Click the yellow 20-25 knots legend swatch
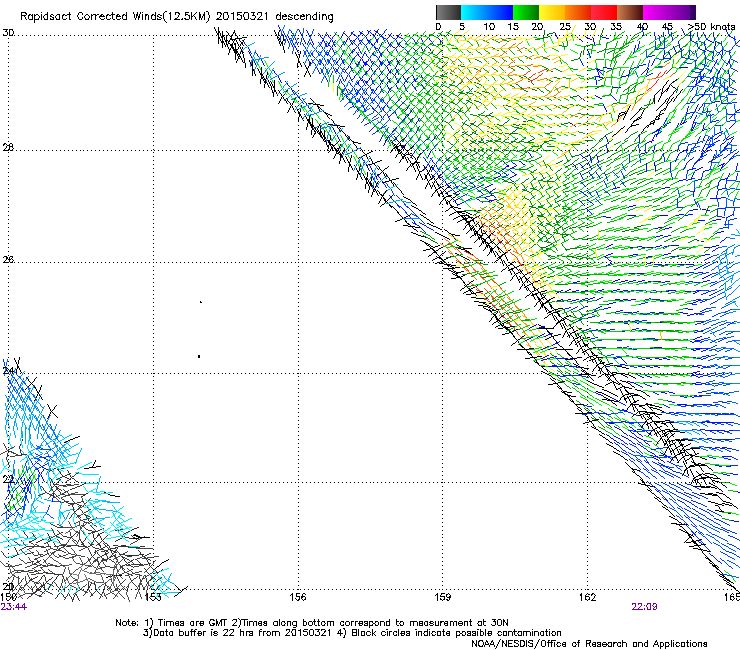Screen dimensions: 740x650 pyautogui.click(x=552, y=12)
